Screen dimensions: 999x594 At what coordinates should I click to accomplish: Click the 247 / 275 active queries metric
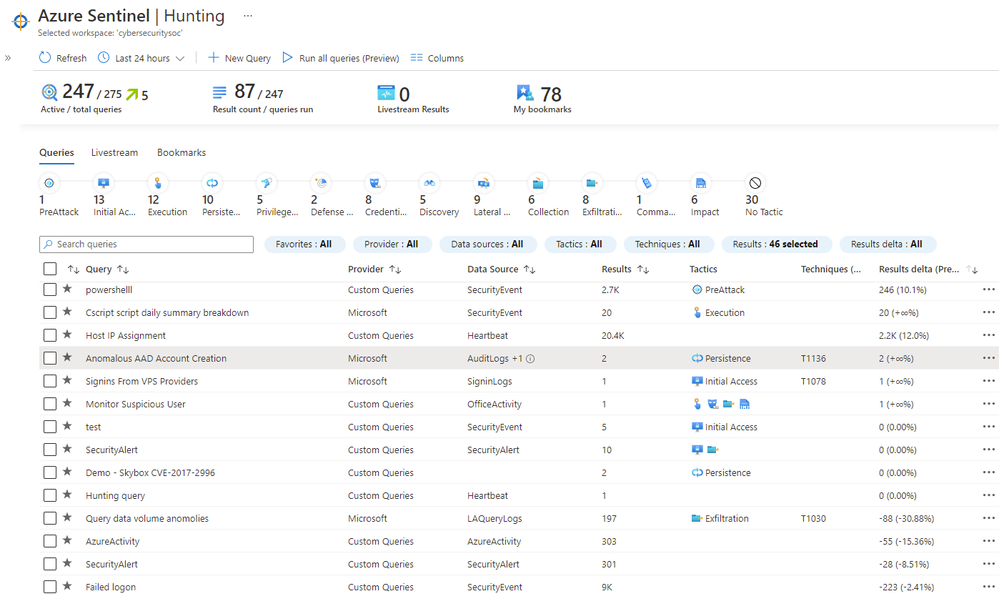pos(94,98)
